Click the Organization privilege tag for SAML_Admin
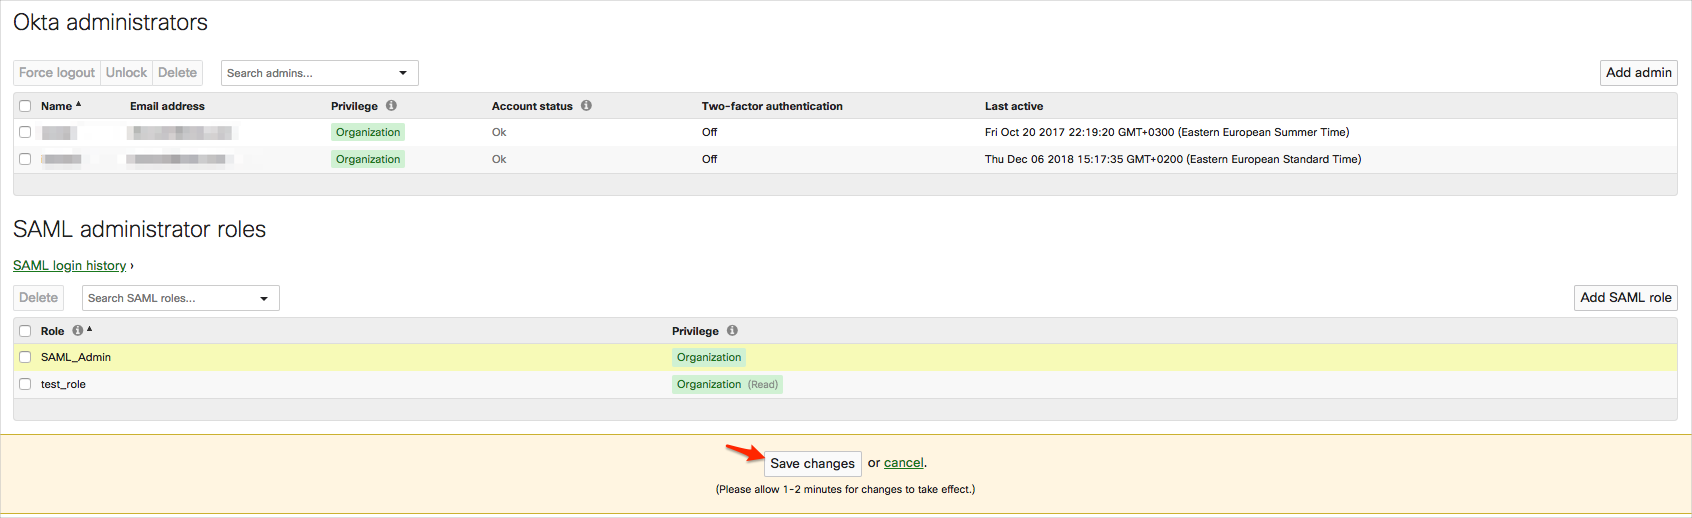This screenshot has width=1692, height=518. tap(709, 357)
